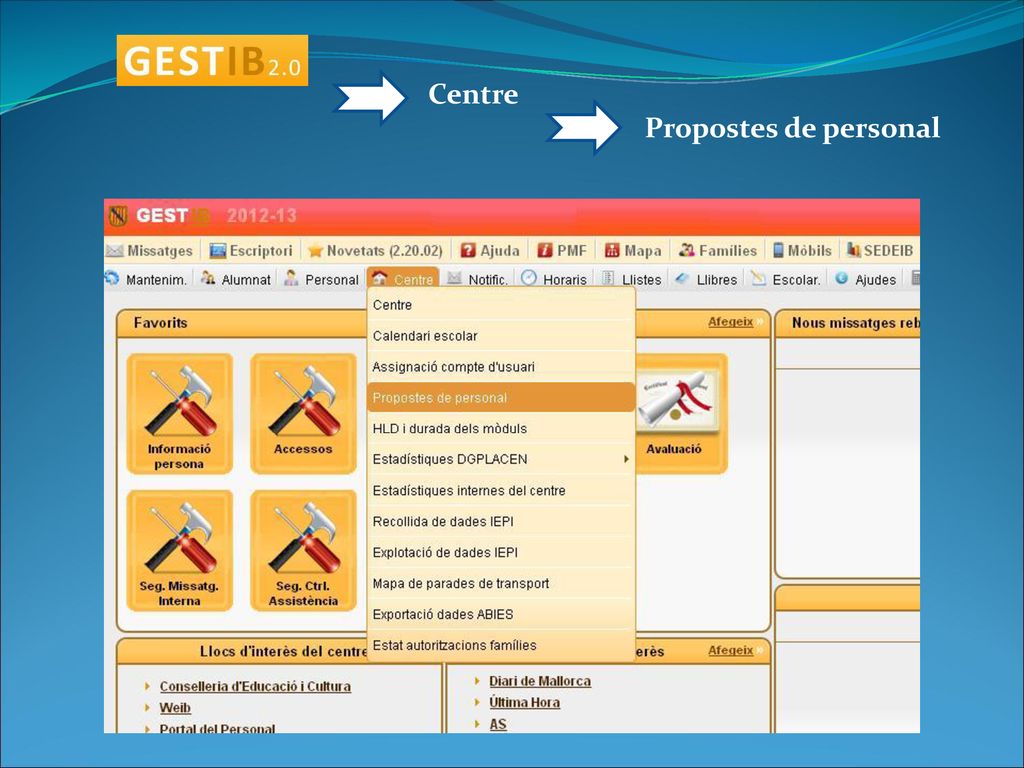Click the Mantenim. refresh icon

112,279
